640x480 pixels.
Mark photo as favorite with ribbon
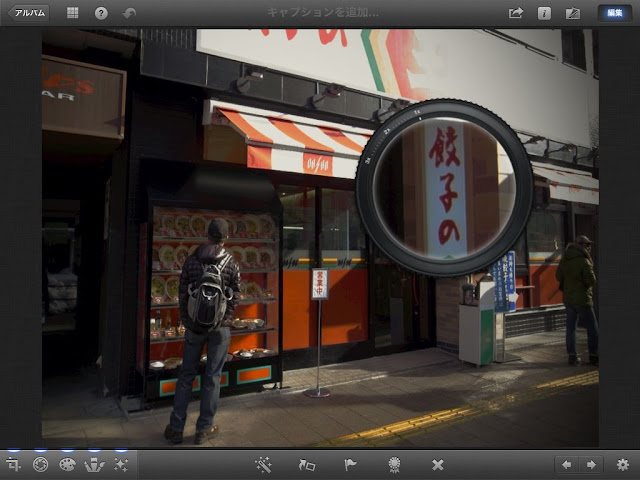pyautogui.click(x=394, y=465)
